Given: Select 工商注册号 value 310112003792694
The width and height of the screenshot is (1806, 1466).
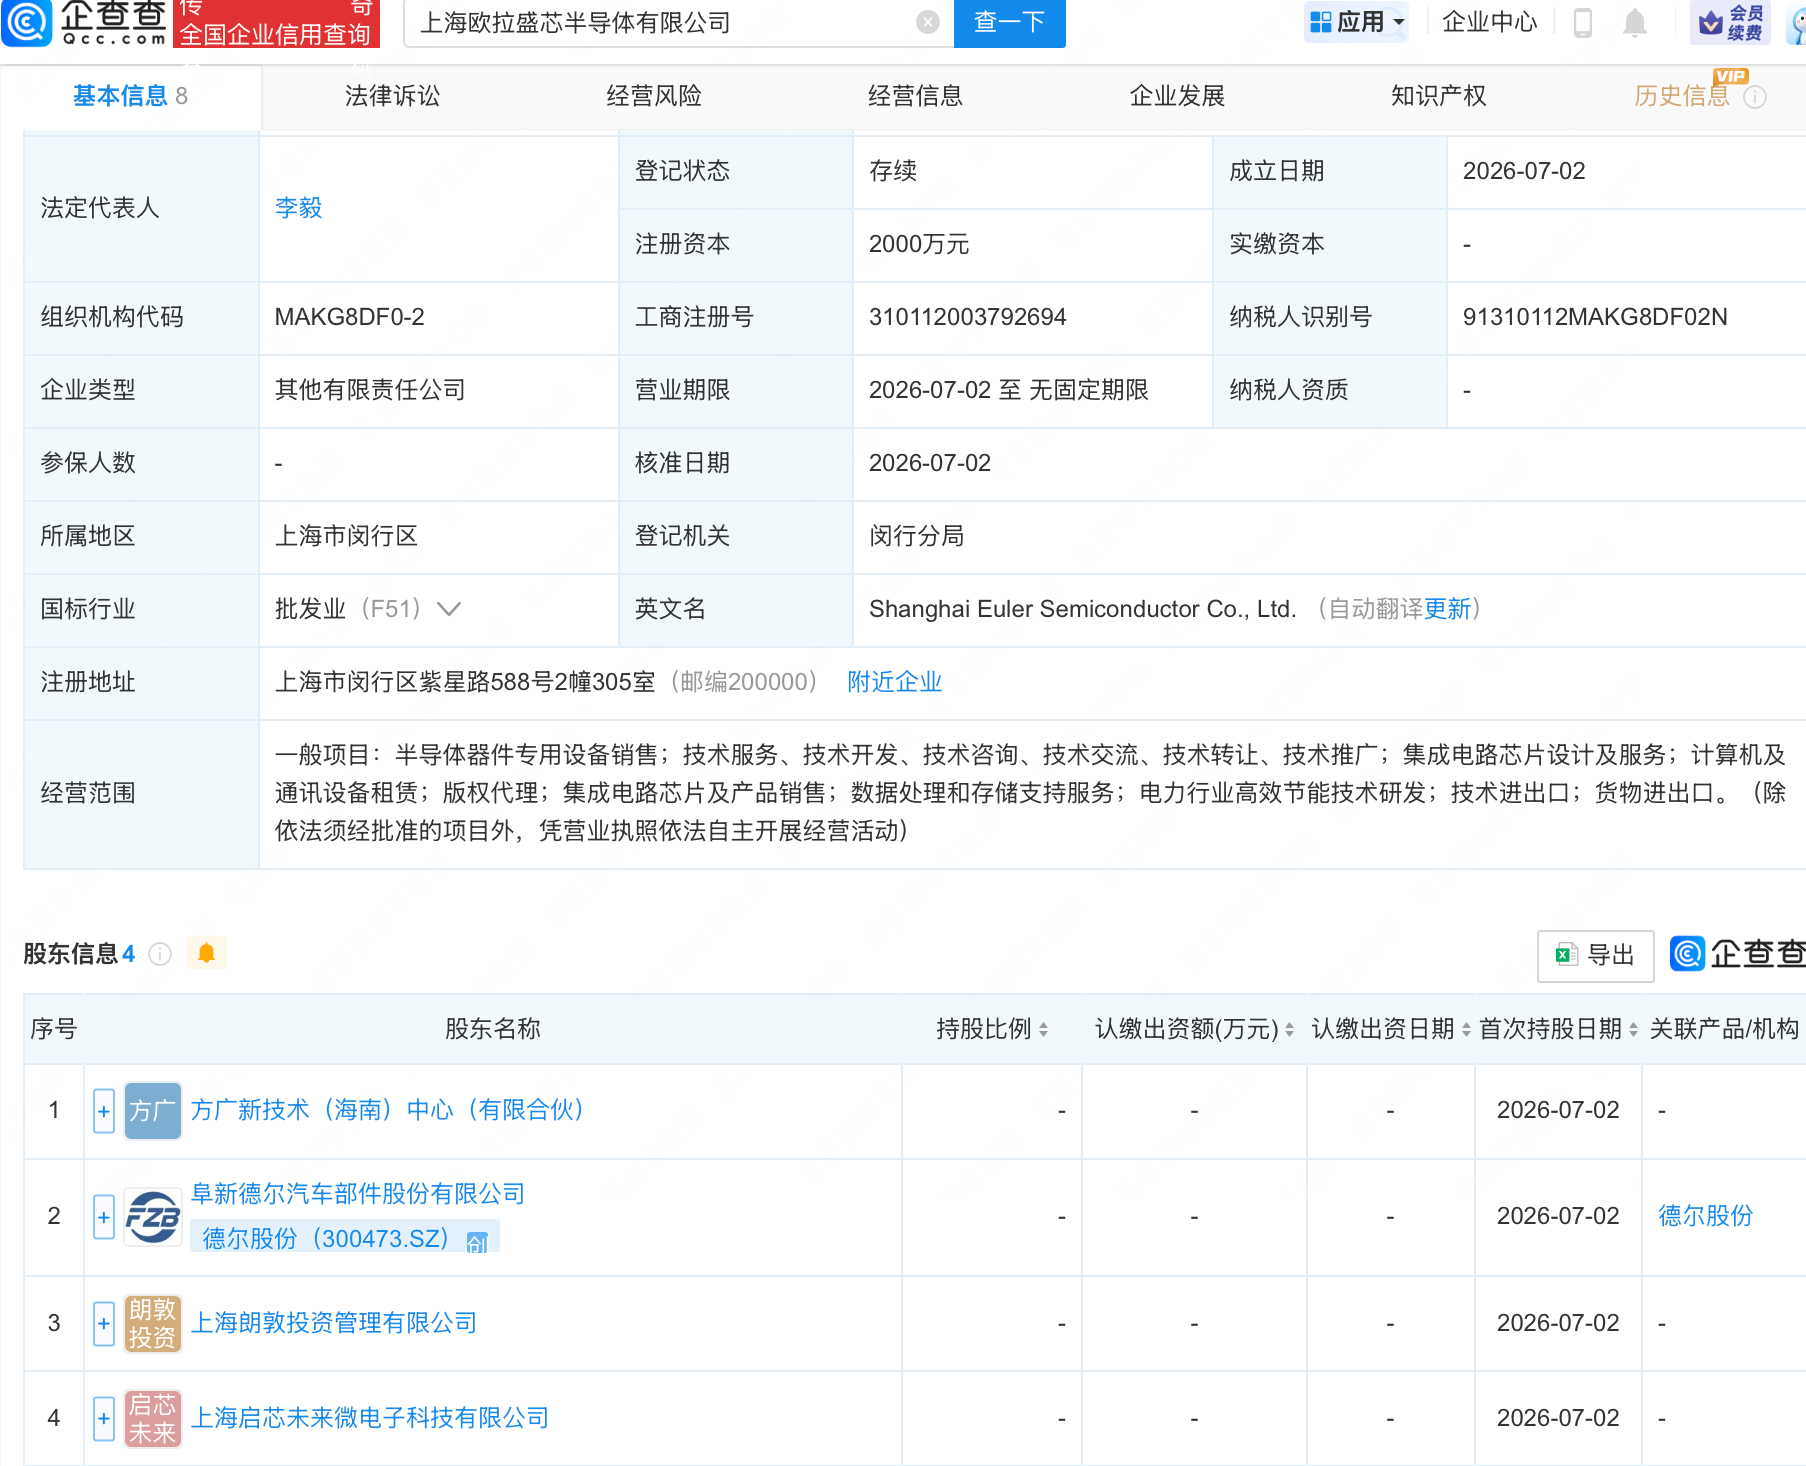Looking at the screenshot, I should click(967, 317).
